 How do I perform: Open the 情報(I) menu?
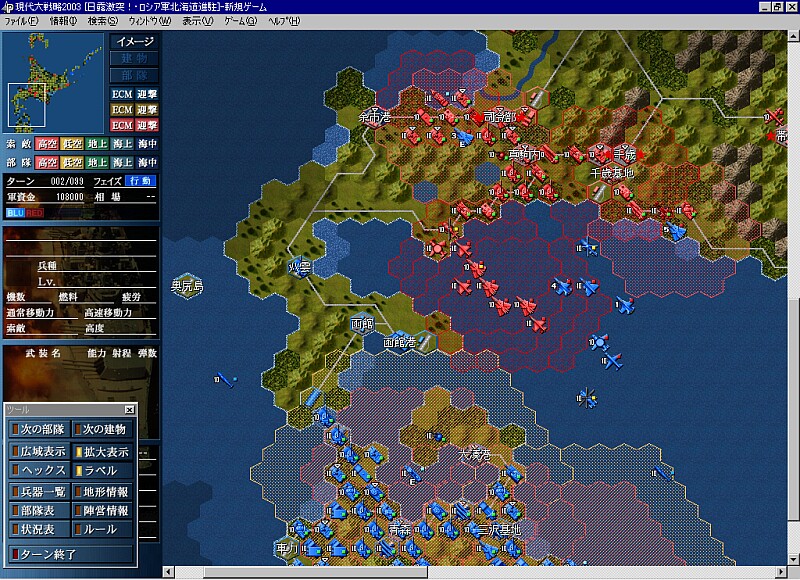pos(63,21)
